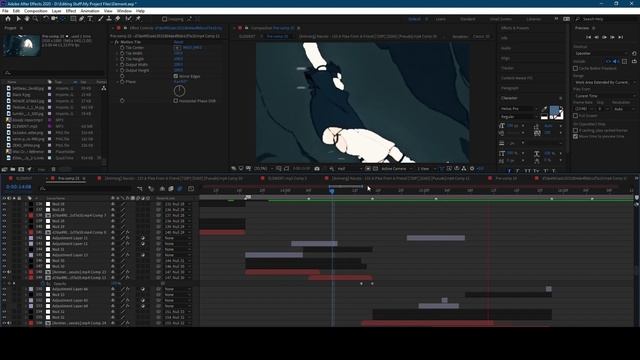The height and width of the screenshot is (360, 640).
Task: Select the Clone Stamp tool
Action: [109, 19]
